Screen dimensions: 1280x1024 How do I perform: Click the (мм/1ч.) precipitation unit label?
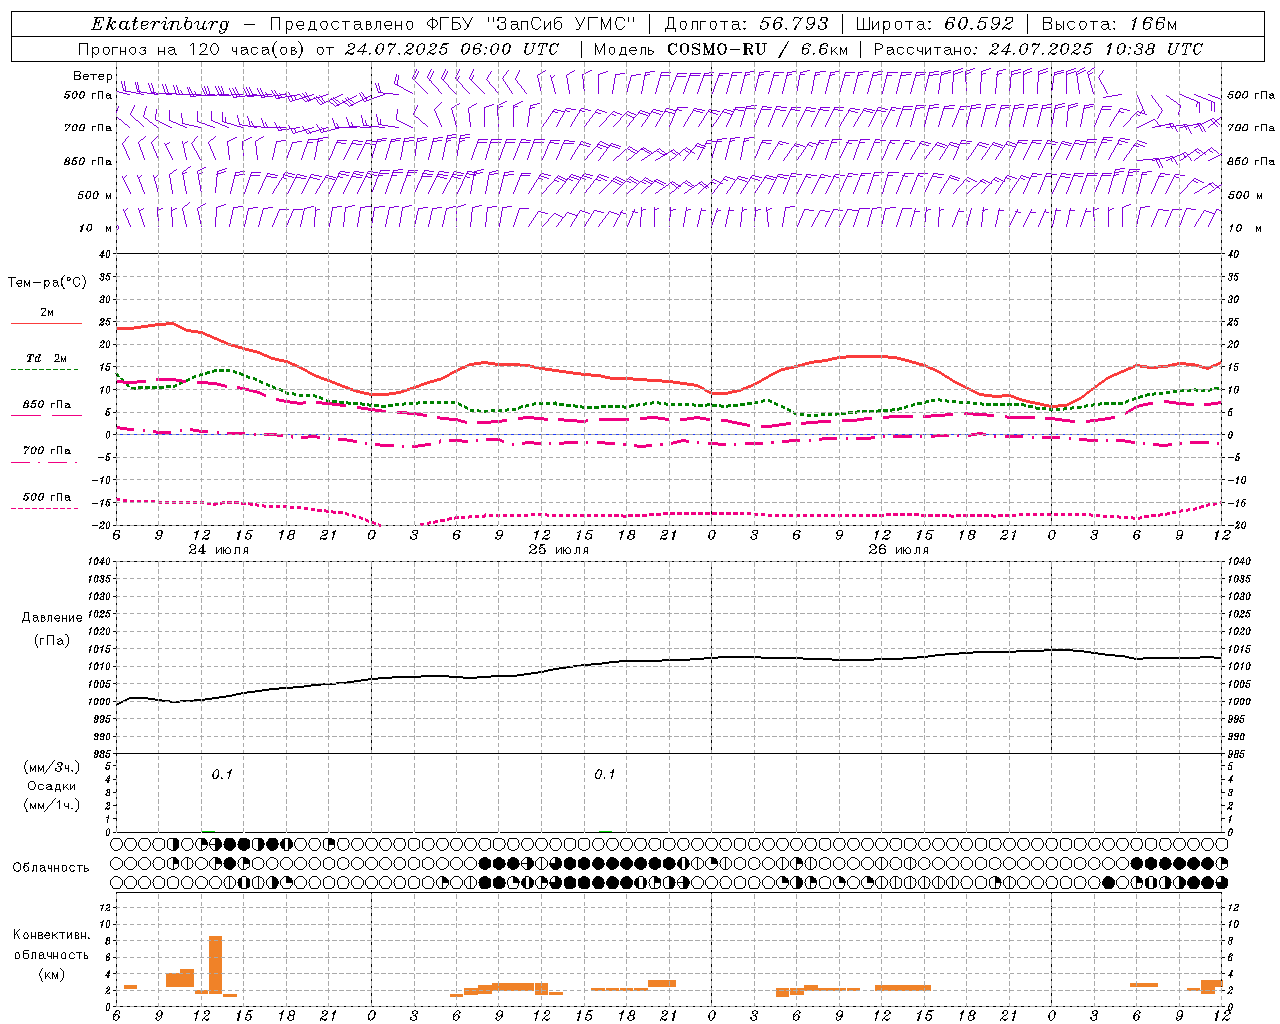click(52, 805)
